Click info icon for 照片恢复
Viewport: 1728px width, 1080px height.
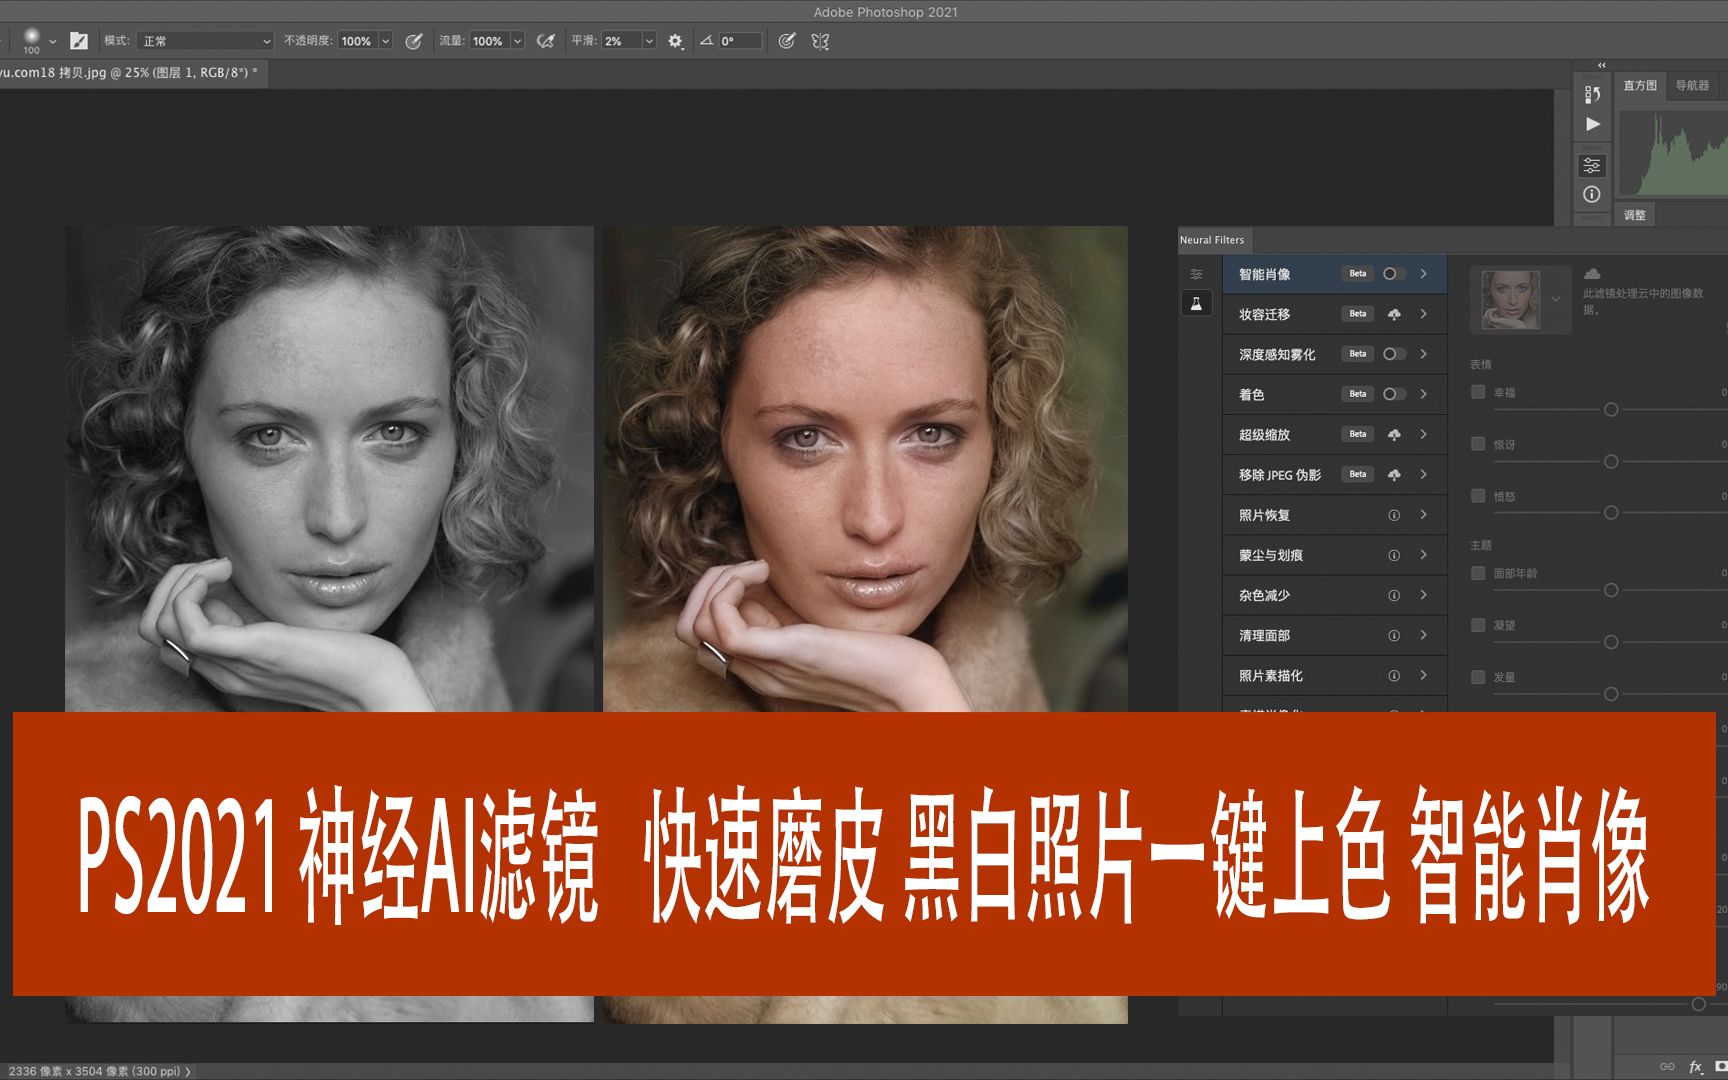tap(1394, 515)
